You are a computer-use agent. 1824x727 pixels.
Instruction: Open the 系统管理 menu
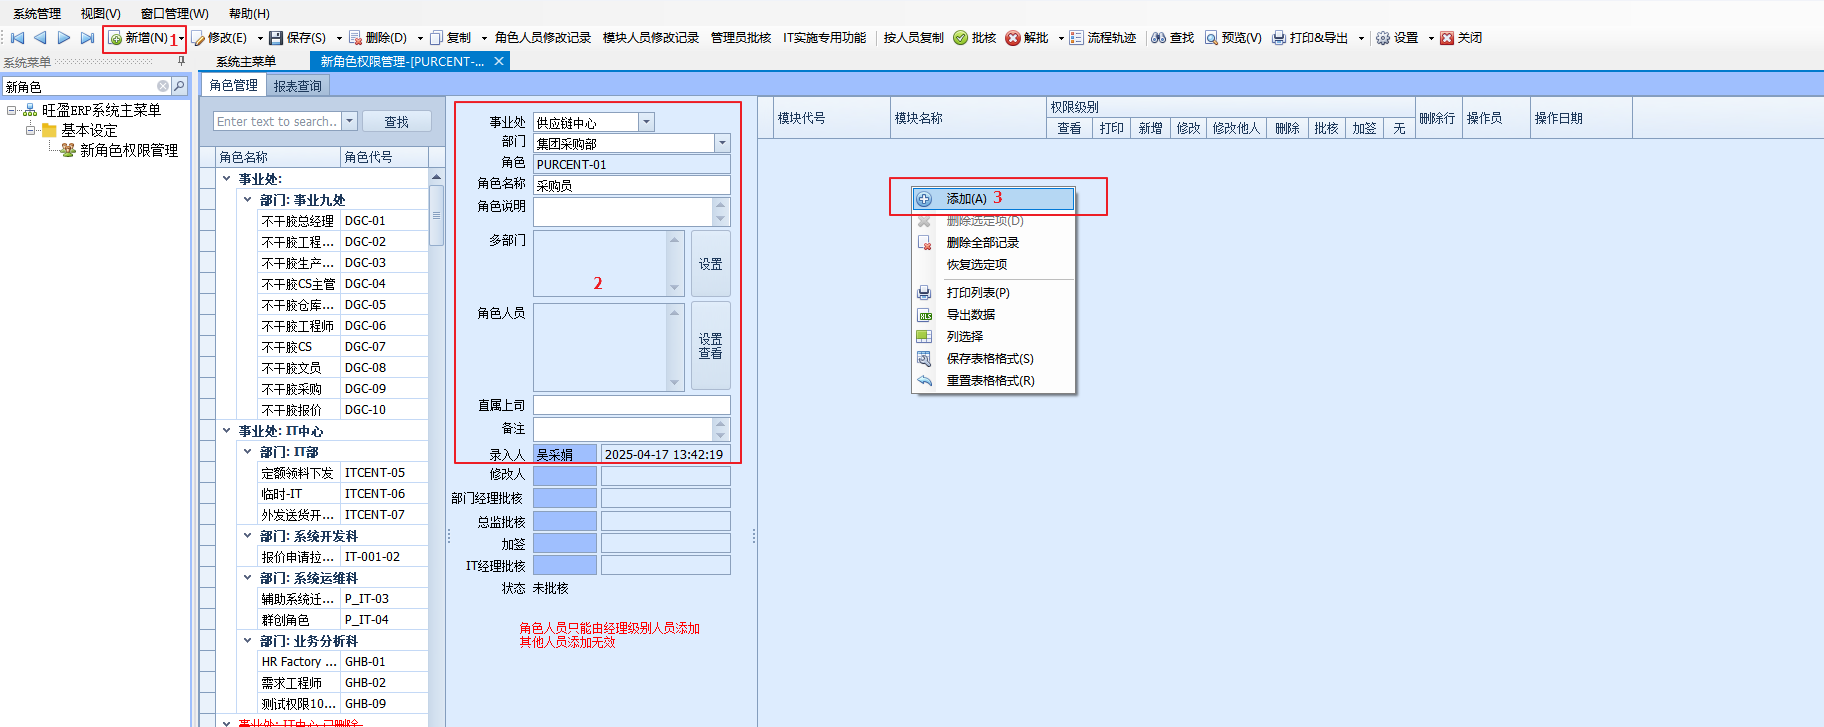tap(37, 13)
